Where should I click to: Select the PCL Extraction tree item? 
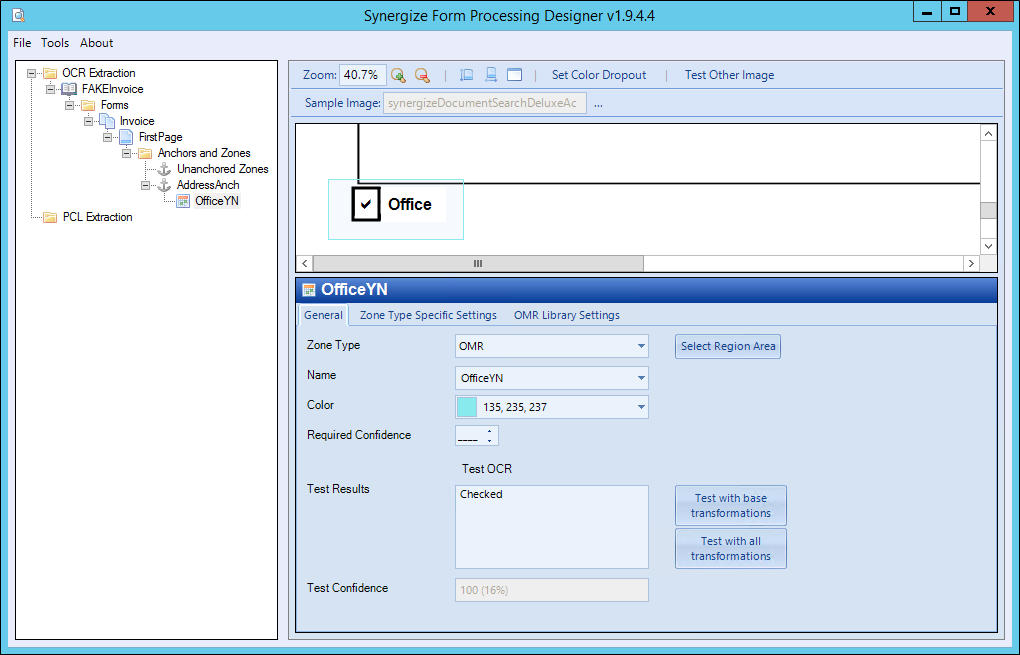click(x=98, y=217)
